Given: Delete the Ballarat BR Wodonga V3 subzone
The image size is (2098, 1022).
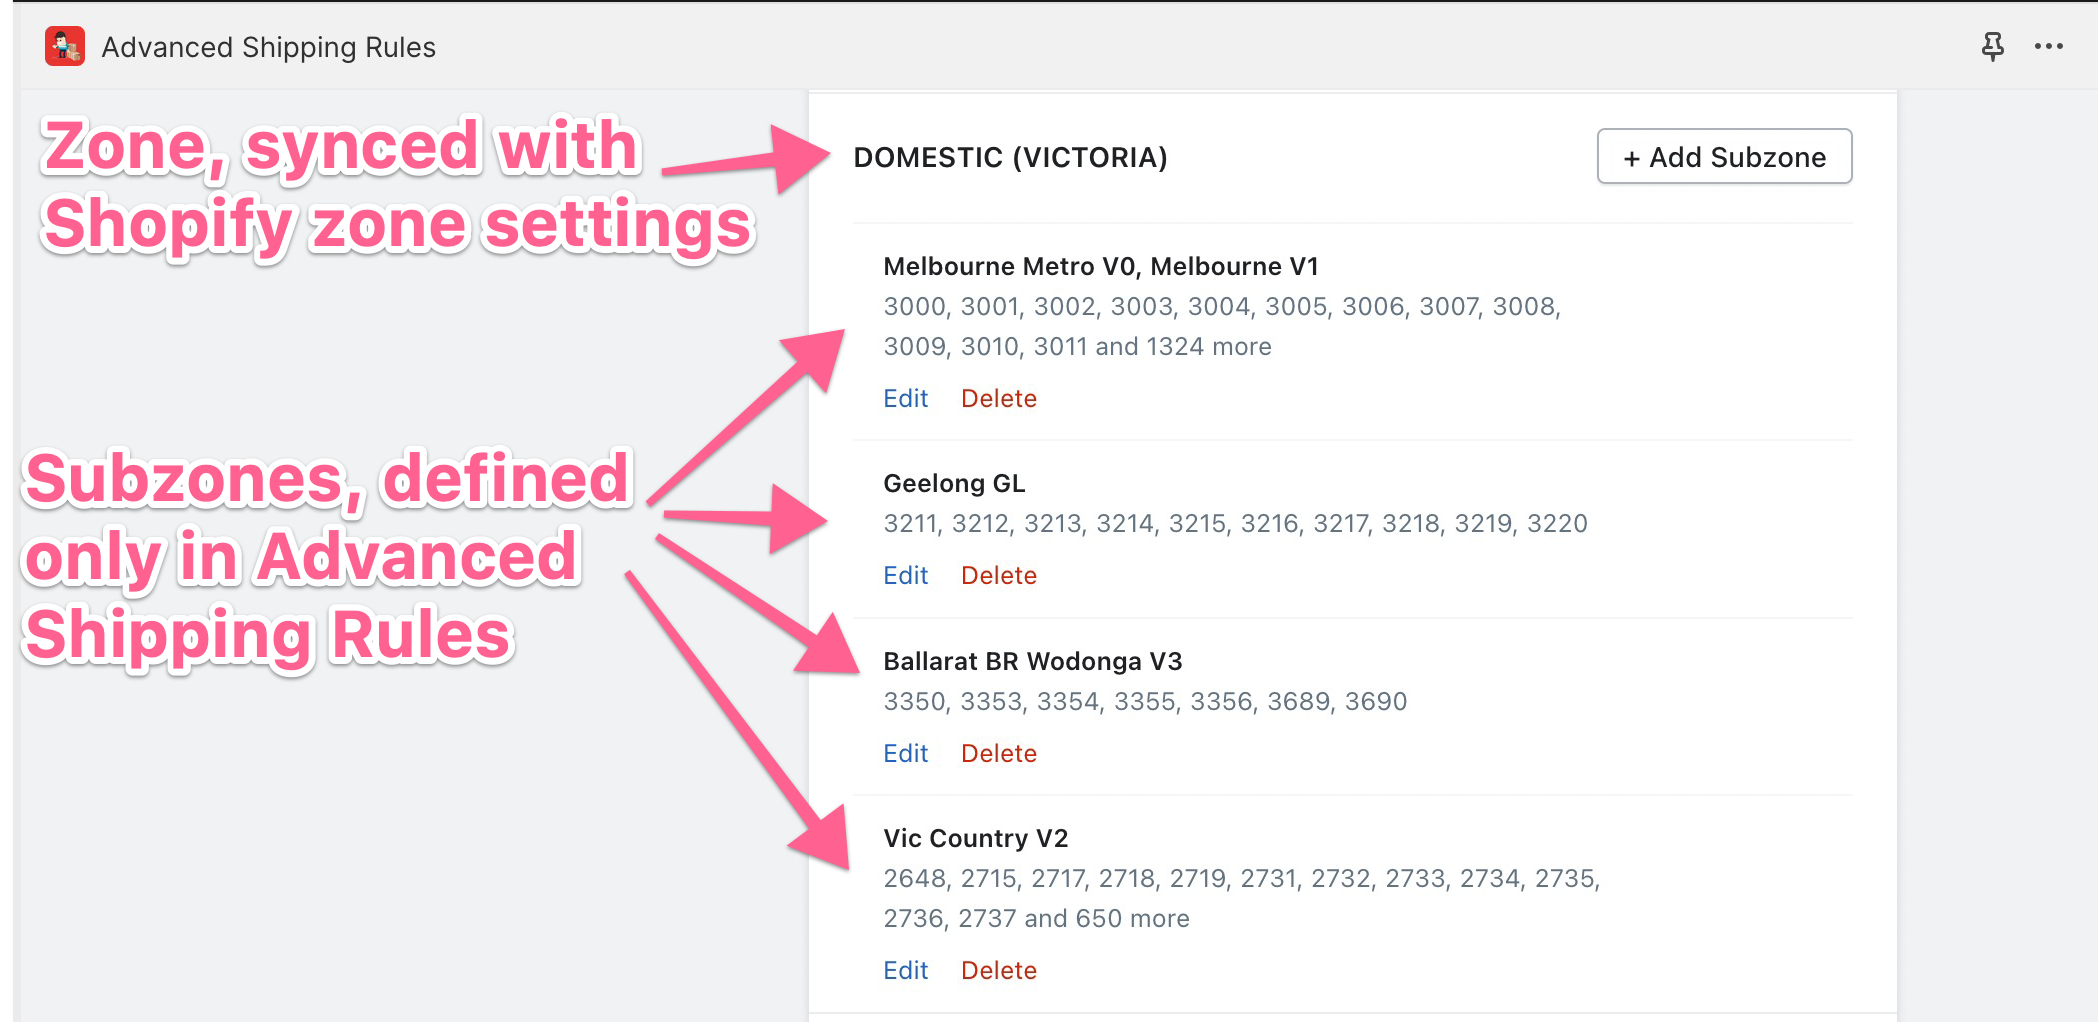Looking at the screenshot, I should tap(998, 753).
